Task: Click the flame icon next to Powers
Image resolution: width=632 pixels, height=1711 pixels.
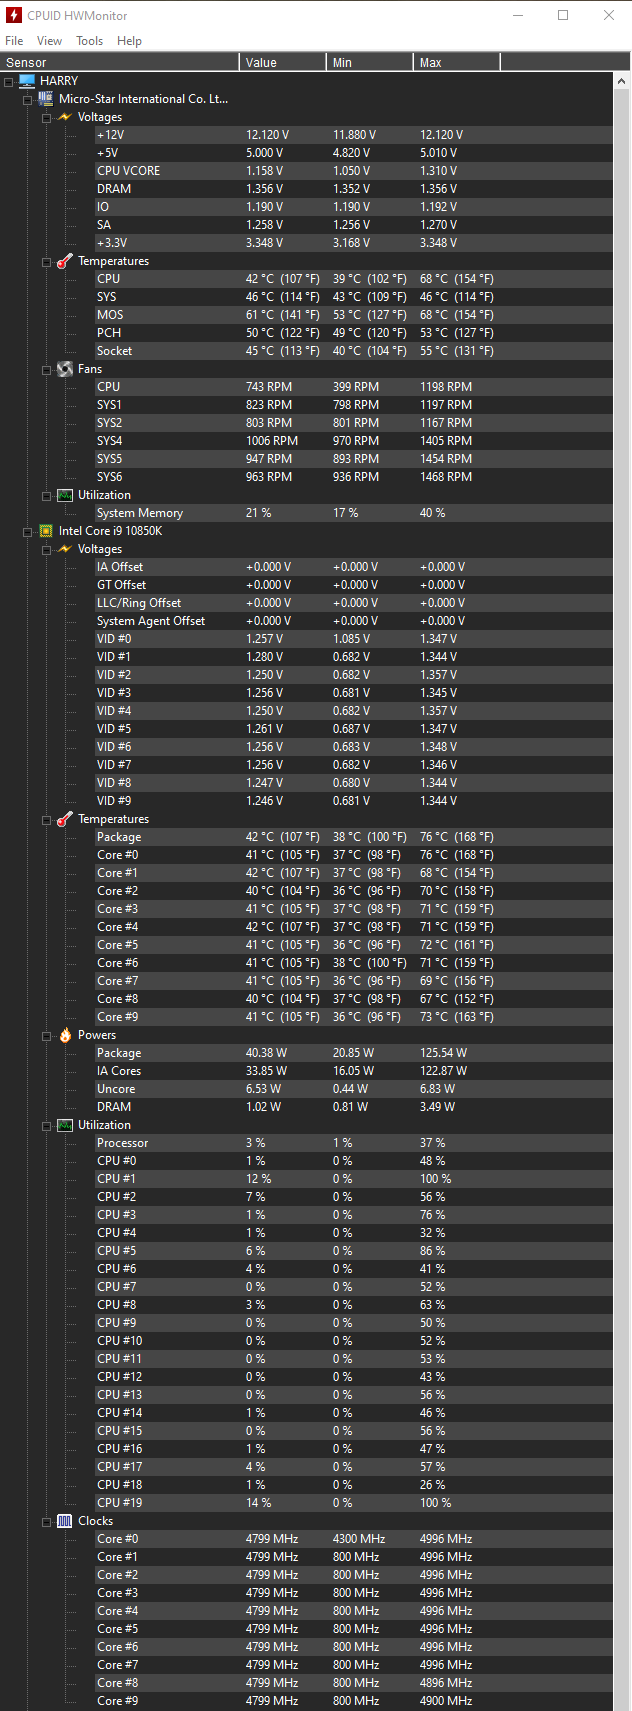Action: coord(65,1035)
